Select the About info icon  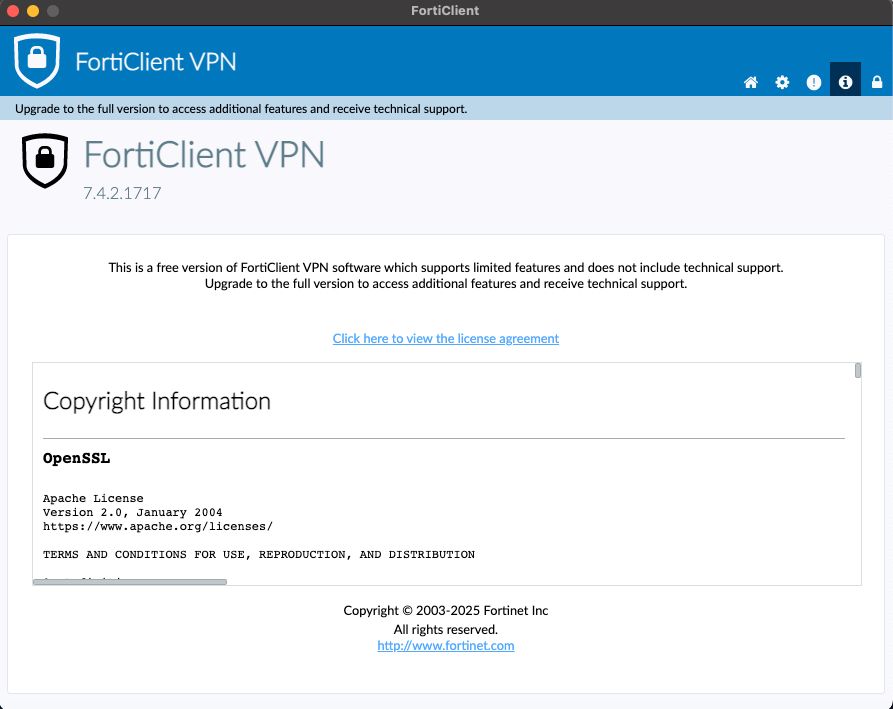point(845,82)
